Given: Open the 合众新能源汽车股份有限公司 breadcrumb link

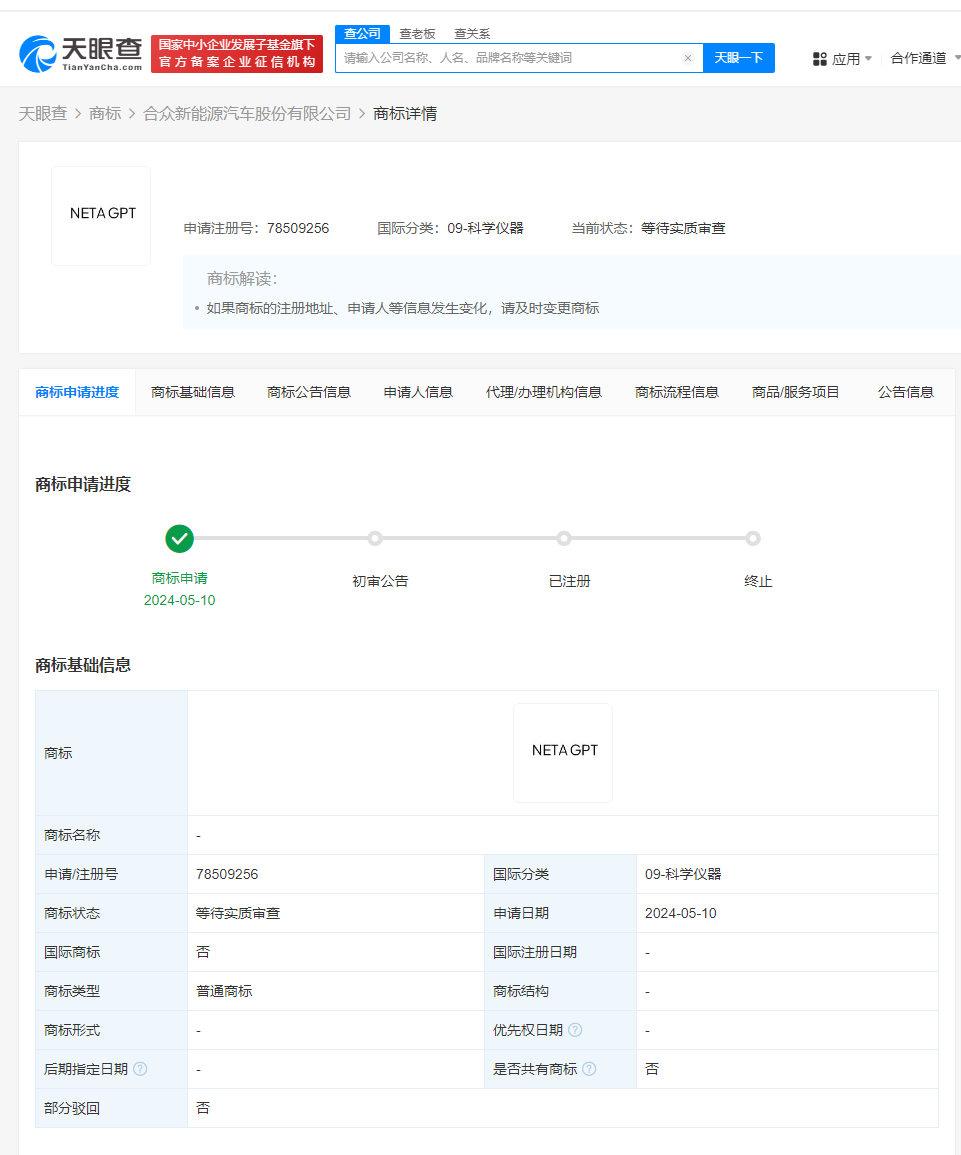Looking at the screenshot, I should [x=247, y=113].
